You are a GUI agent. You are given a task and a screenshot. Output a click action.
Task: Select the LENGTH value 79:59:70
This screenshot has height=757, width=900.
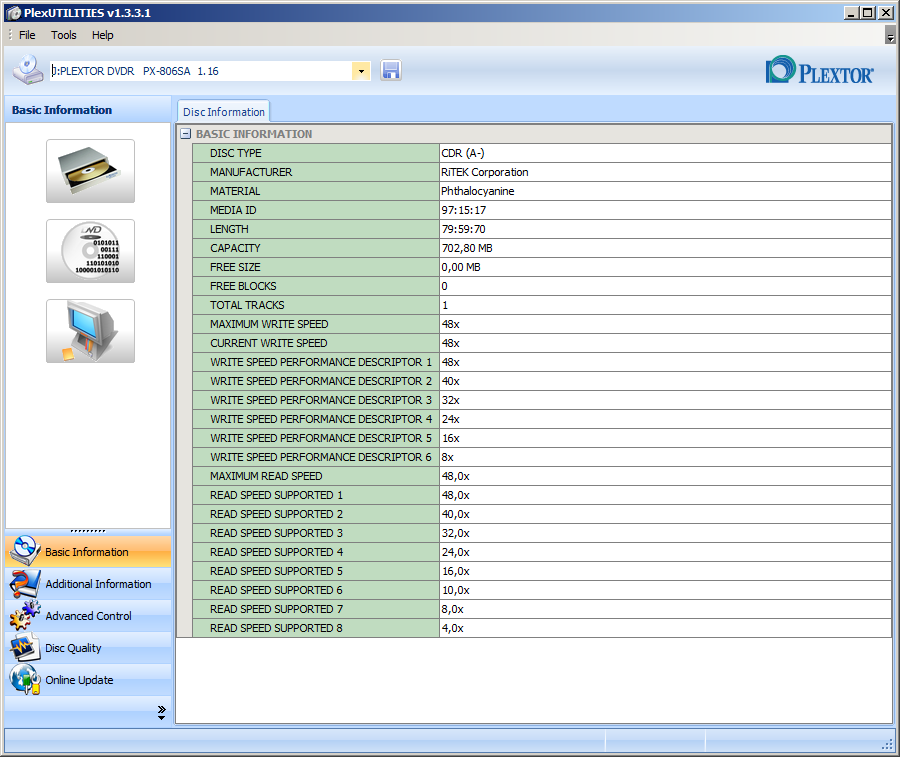pyautogui.click(x=463, y=229)
